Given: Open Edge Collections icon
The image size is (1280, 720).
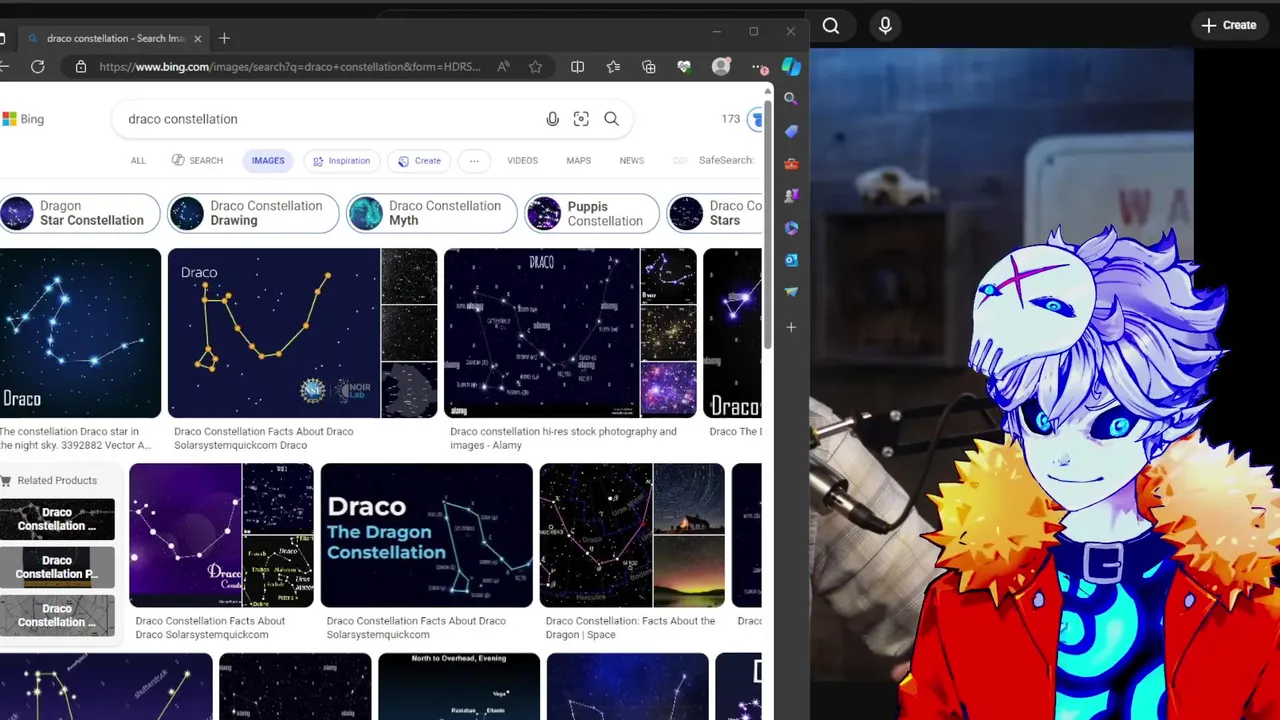Looking at the screenshot, I should 649,67.
